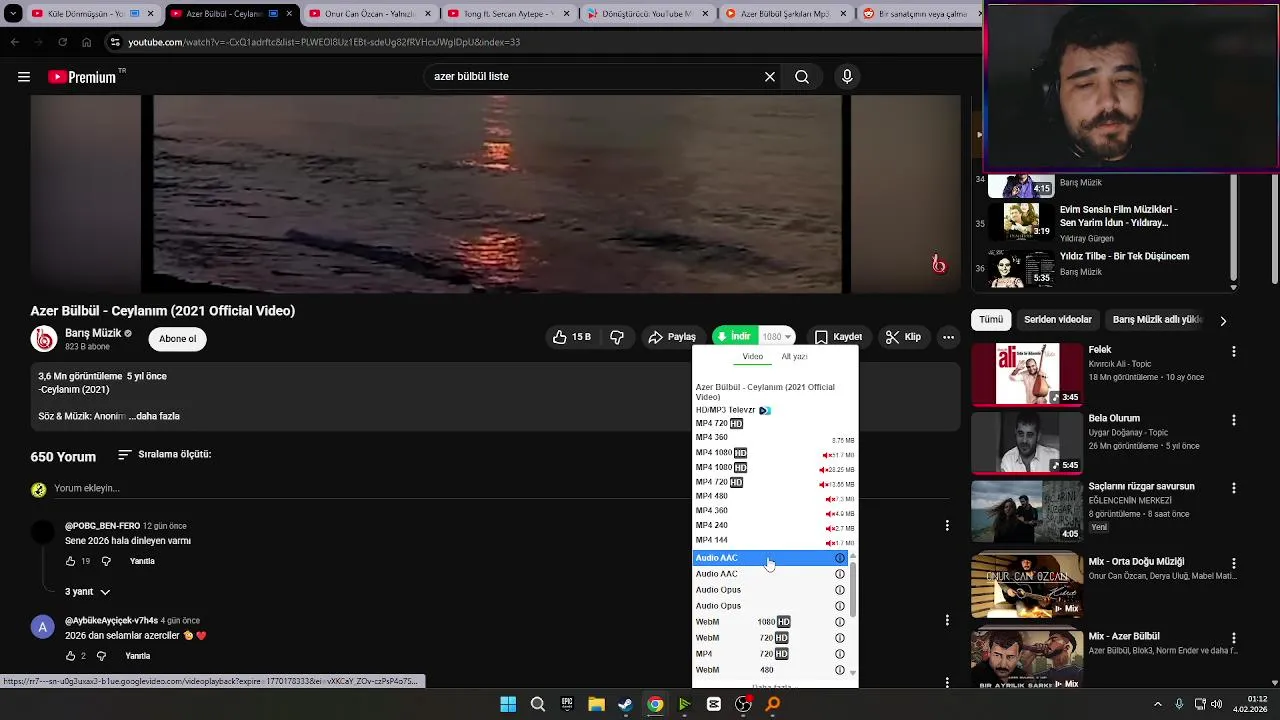Open info icon for WebM 480 row

click(840, 670)
